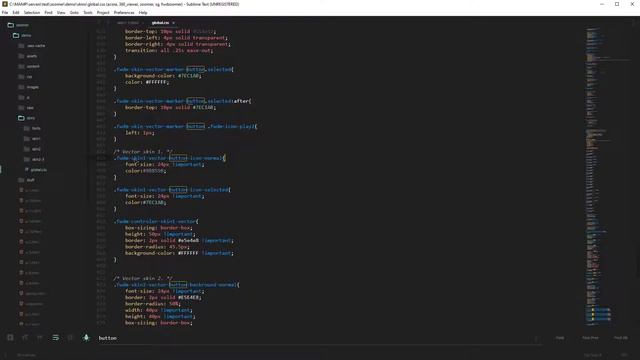This screenshot has width=640, height=360.
Task: Expand the content folder in sidebar
Action: point(21,66)
